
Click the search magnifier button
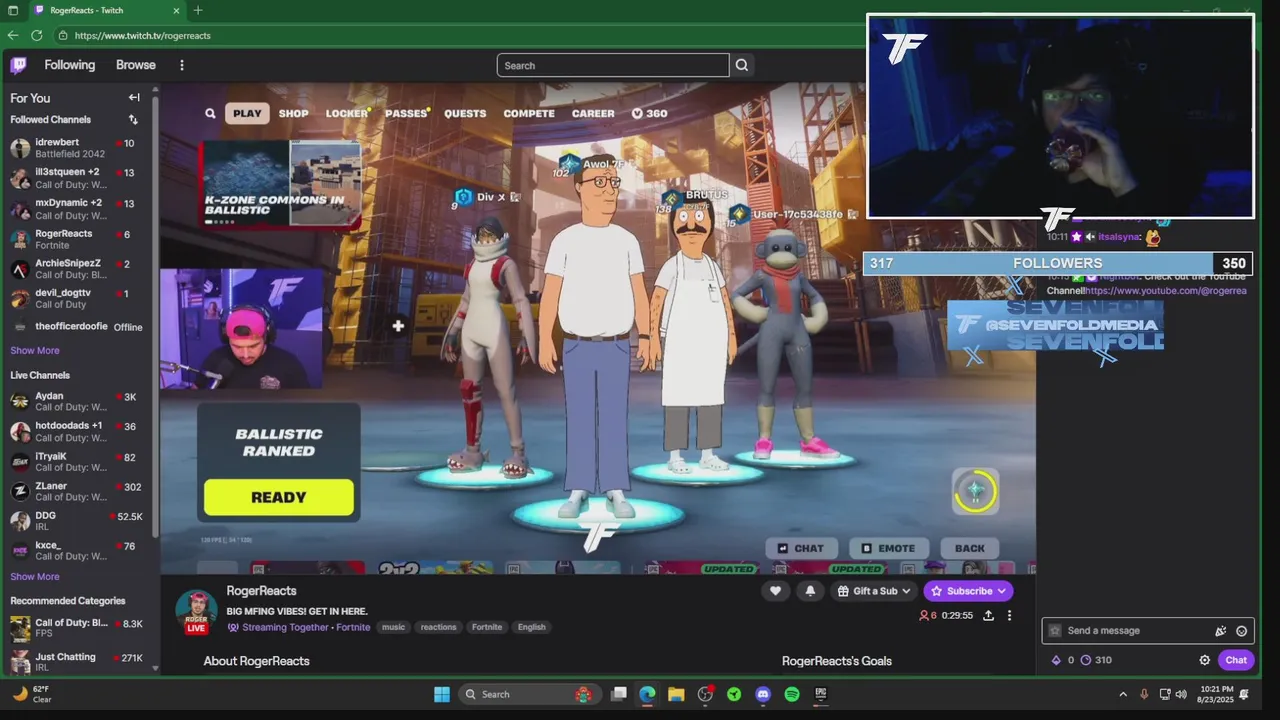click(742, 65)
